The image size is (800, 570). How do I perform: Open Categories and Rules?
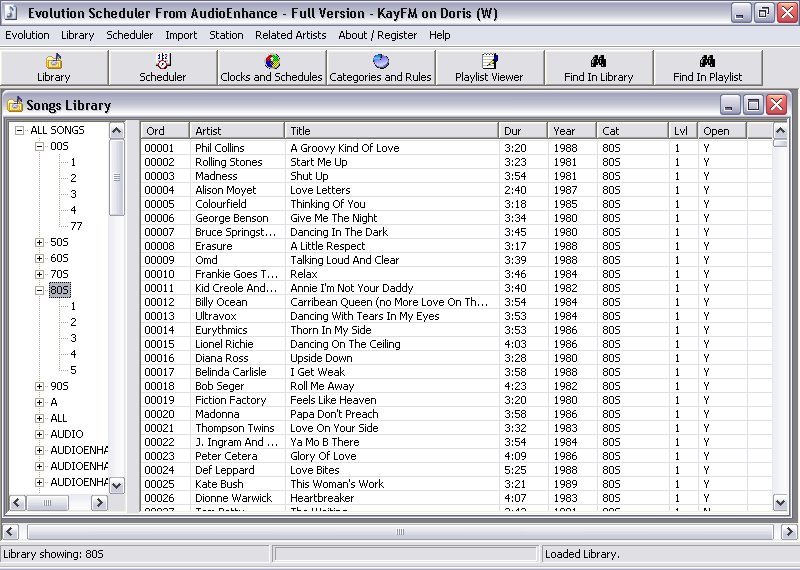click(x=381, y=67)
